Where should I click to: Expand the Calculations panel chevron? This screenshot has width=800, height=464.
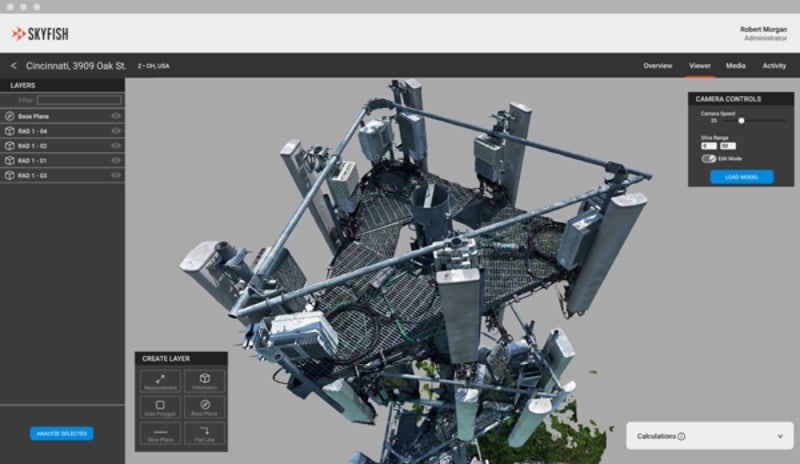pyautogui.click(x=780, y=436)
